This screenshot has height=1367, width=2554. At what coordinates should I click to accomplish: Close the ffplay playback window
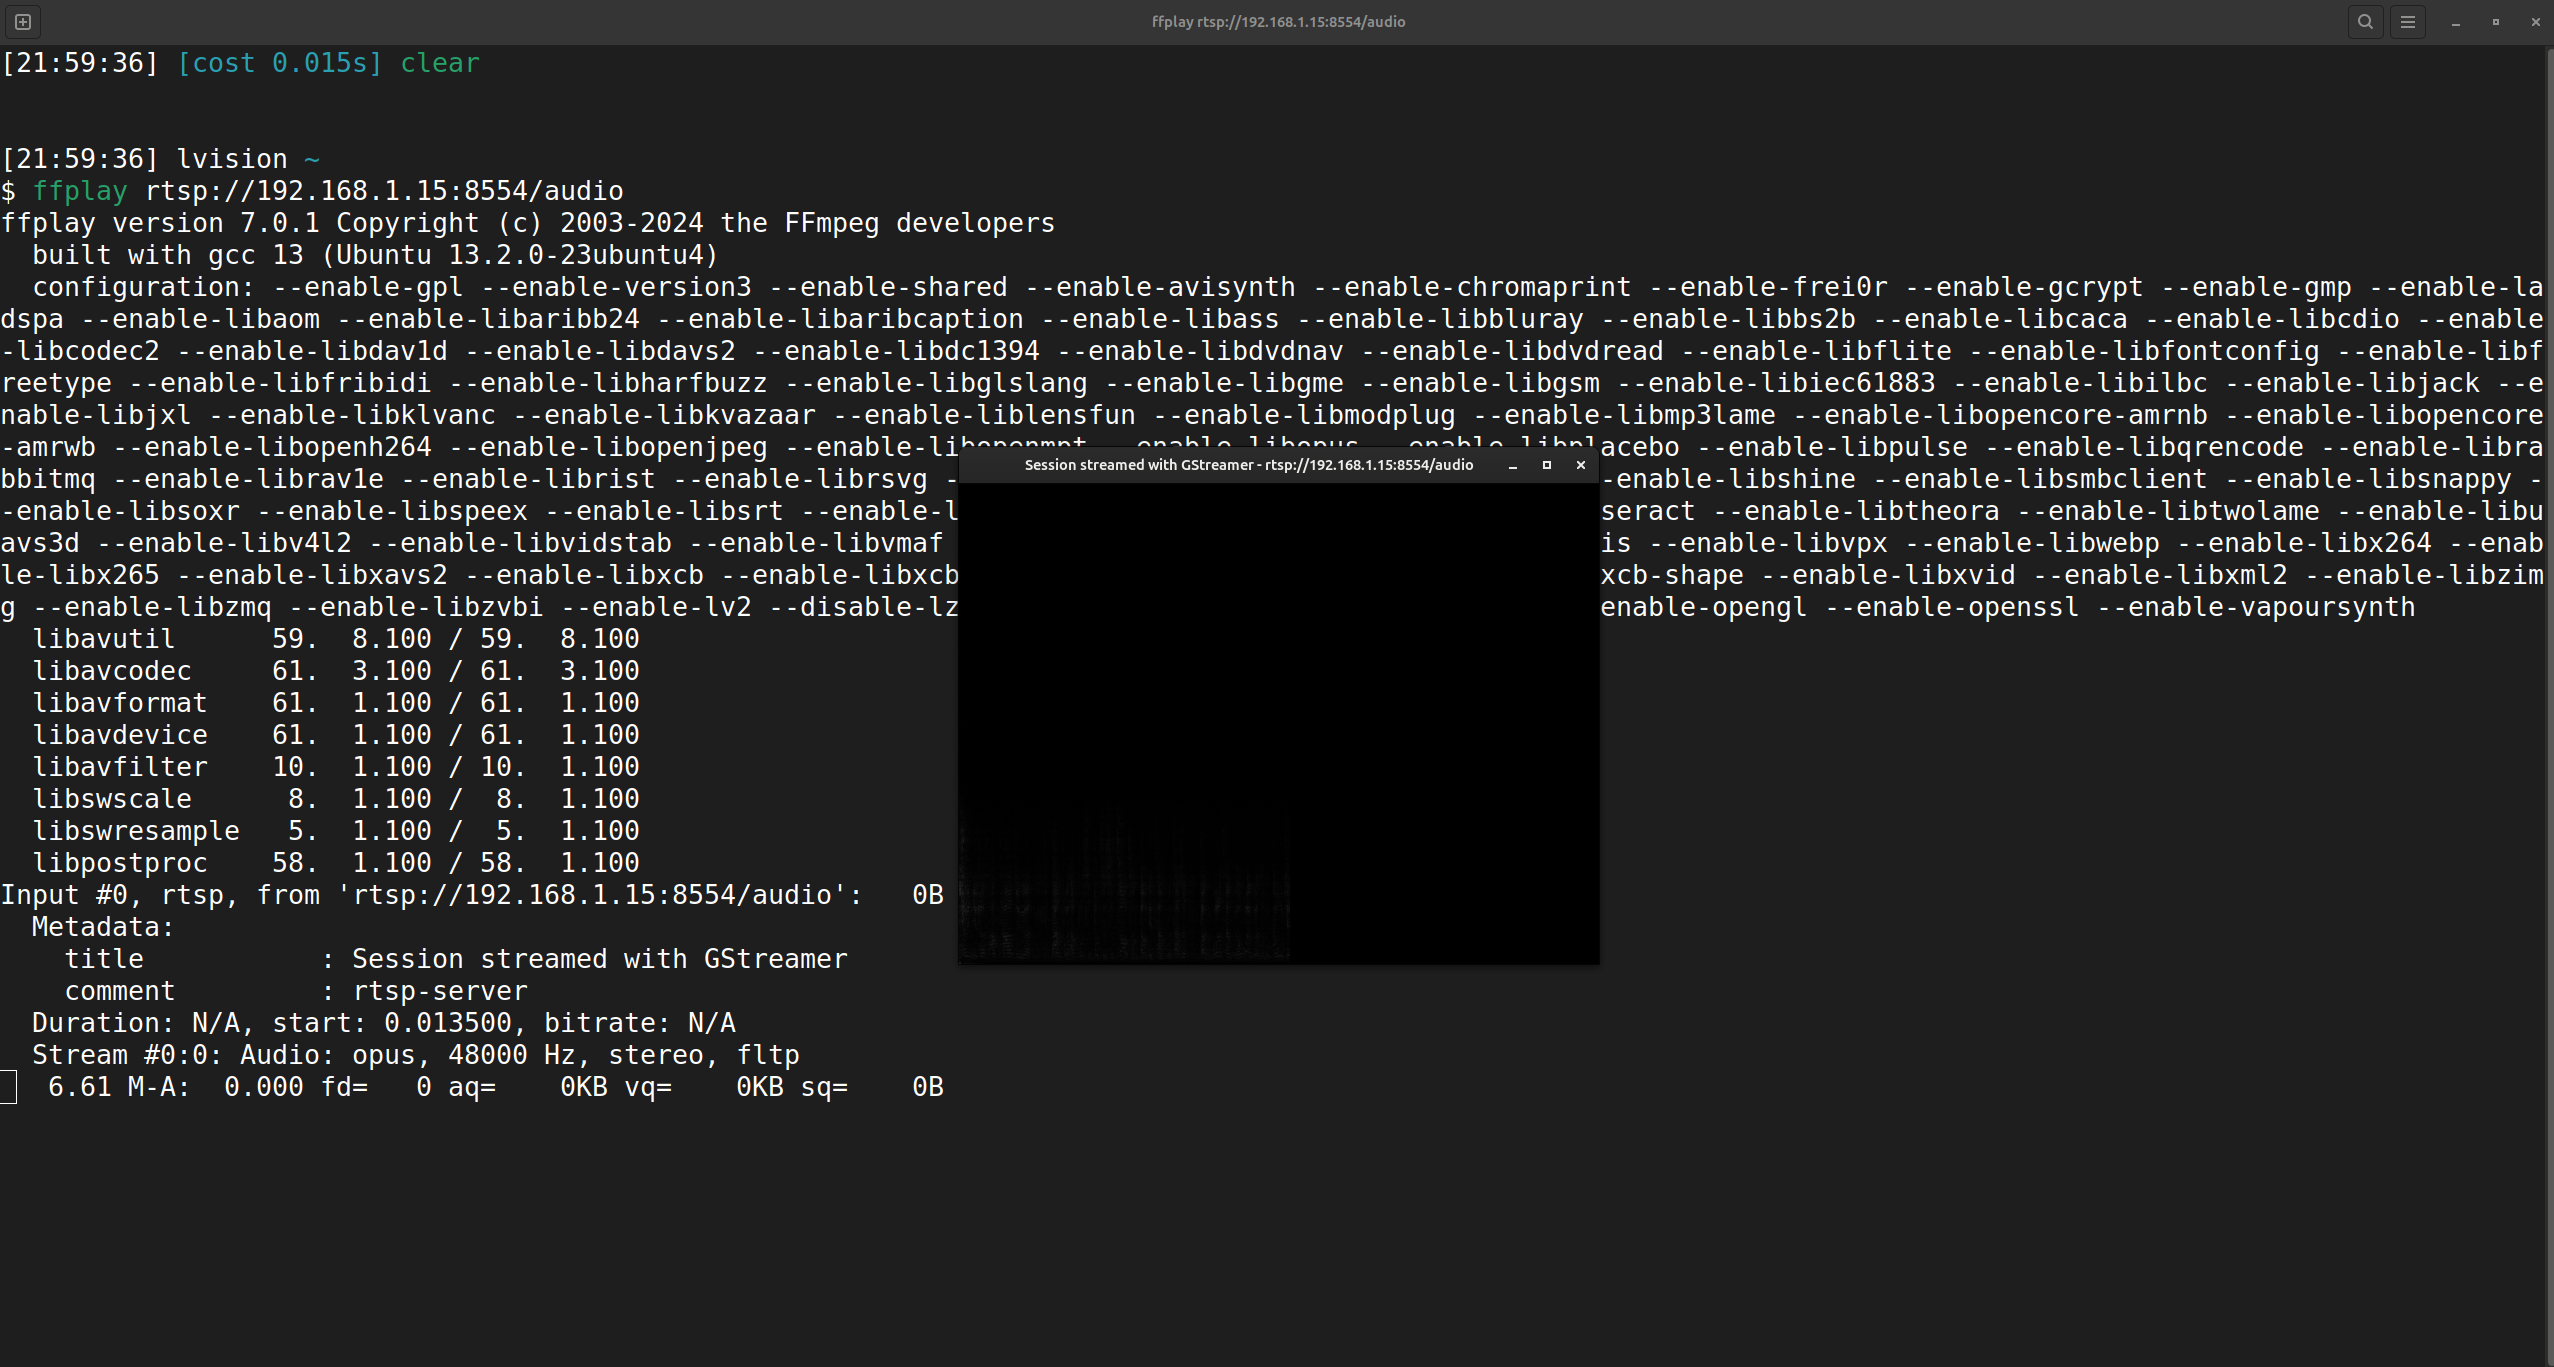coord(1581,465)
